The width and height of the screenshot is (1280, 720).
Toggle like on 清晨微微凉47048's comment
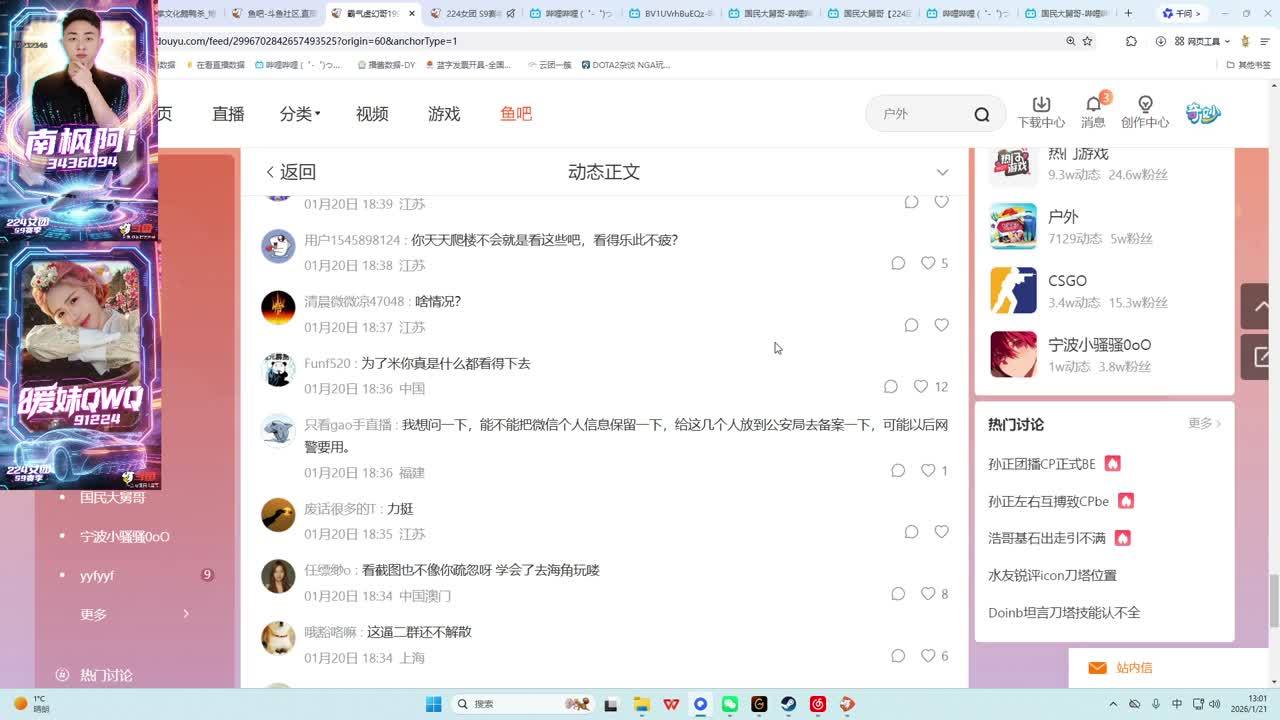pos(941,325)
